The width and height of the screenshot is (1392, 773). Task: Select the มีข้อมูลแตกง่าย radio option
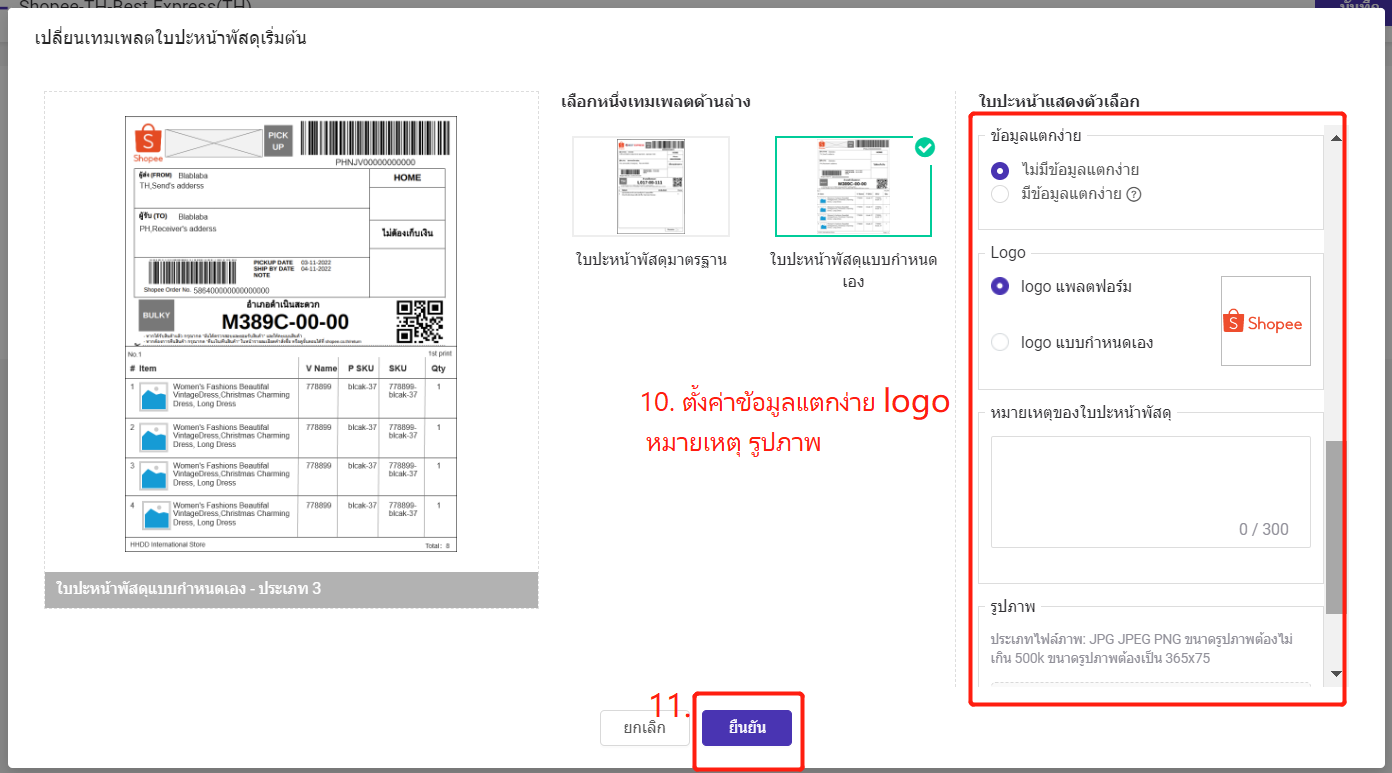click(1000, 194)
